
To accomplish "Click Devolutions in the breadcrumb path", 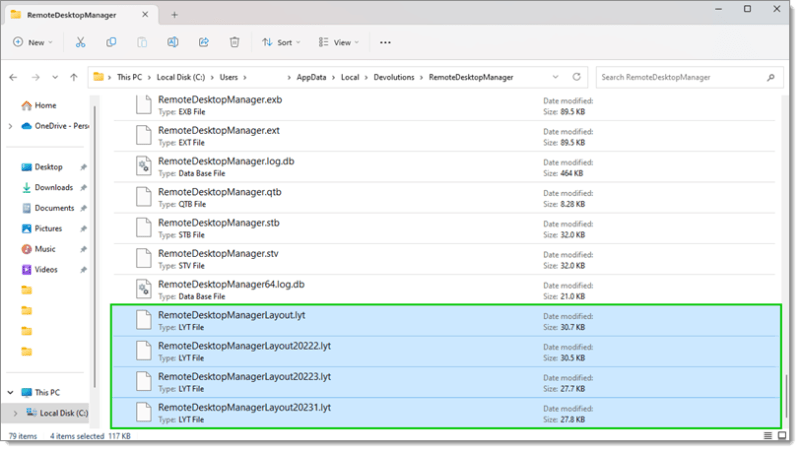I will pyautogui.click(x=394, y=78).
